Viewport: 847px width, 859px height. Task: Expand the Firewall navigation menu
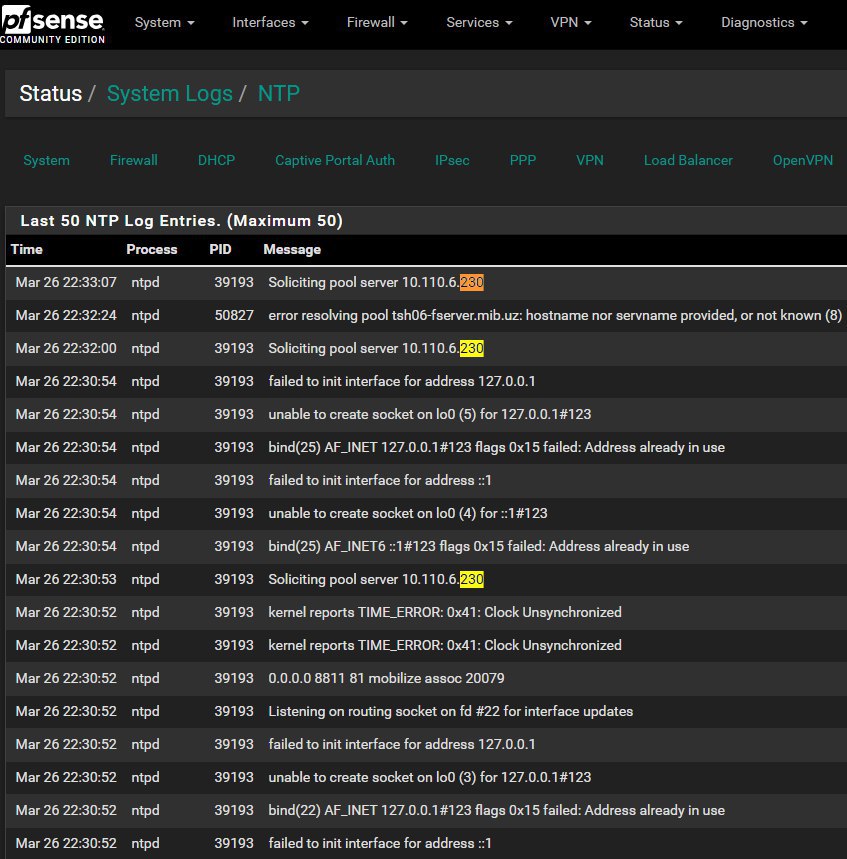(377, 22)
